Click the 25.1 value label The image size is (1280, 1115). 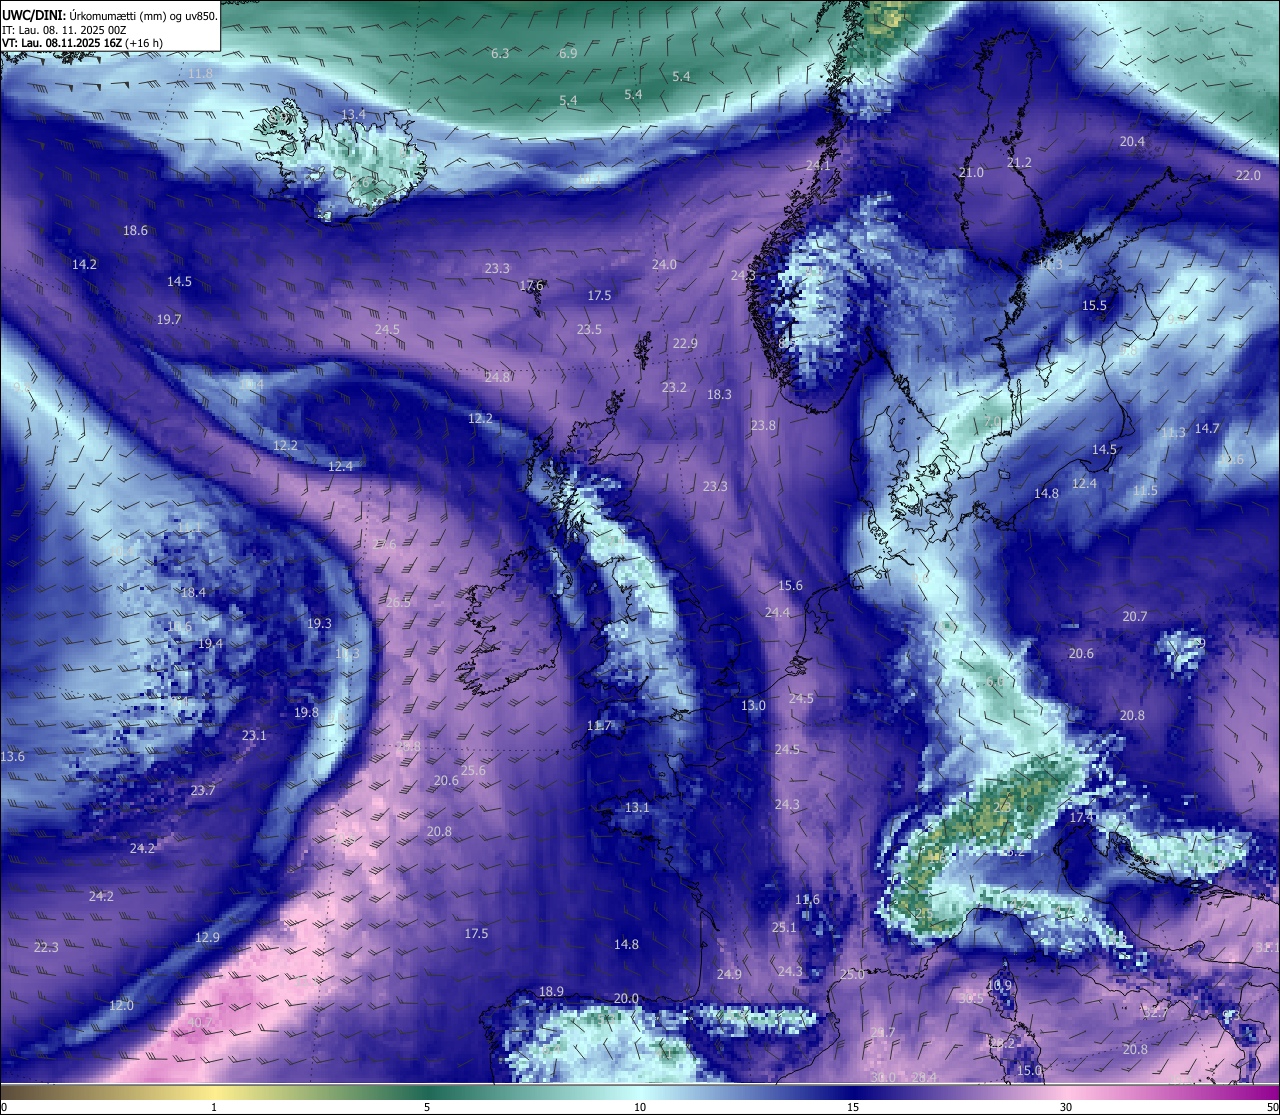(784, 928)
